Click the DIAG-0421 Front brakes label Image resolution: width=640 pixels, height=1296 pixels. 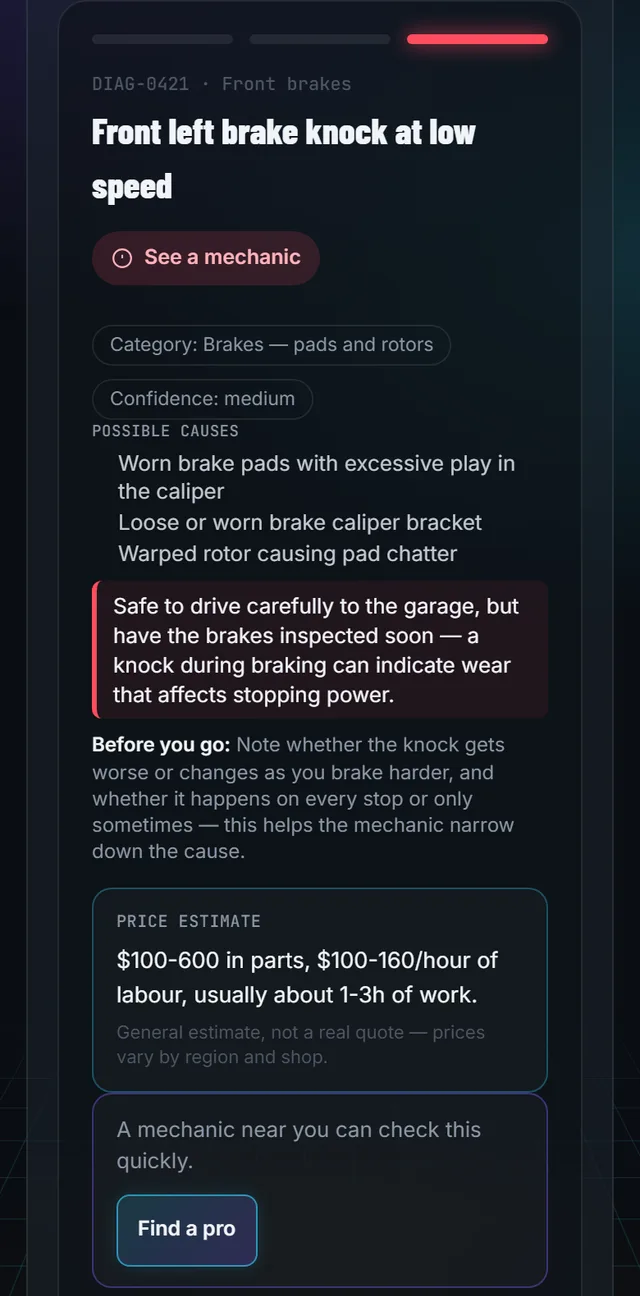point(222,84)
